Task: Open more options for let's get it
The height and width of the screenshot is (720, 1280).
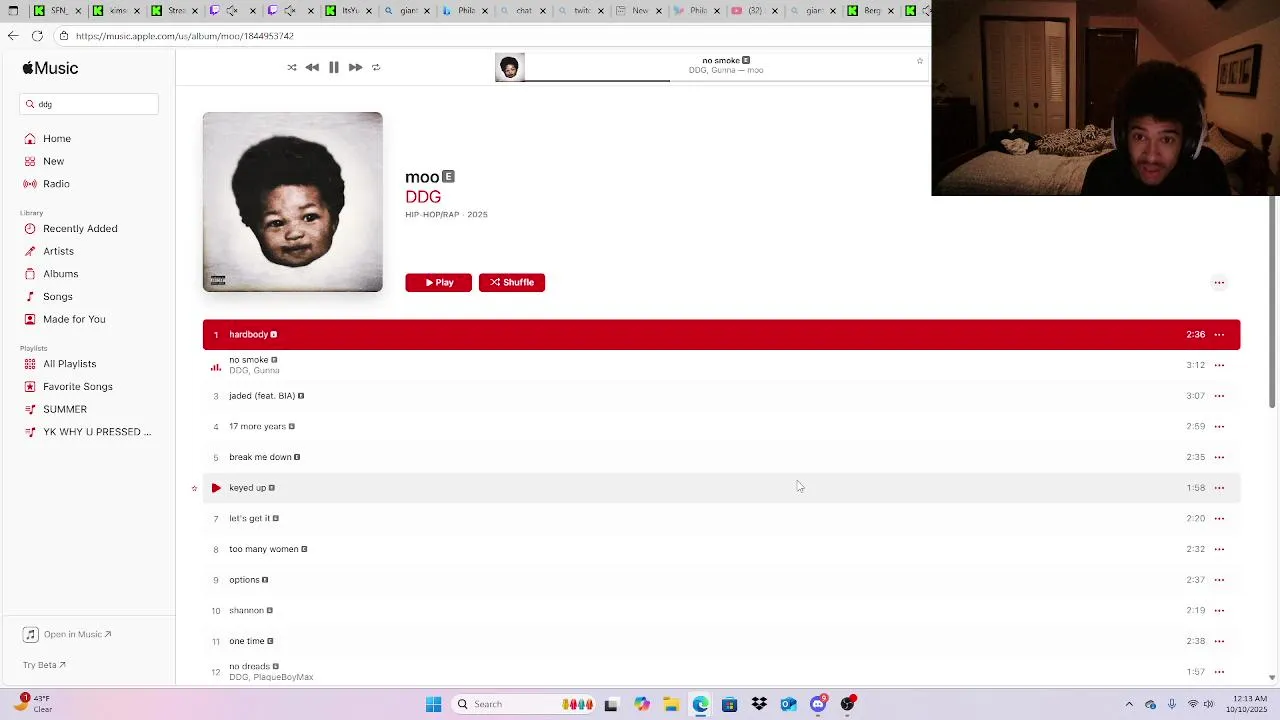Action: point(1219,519)
